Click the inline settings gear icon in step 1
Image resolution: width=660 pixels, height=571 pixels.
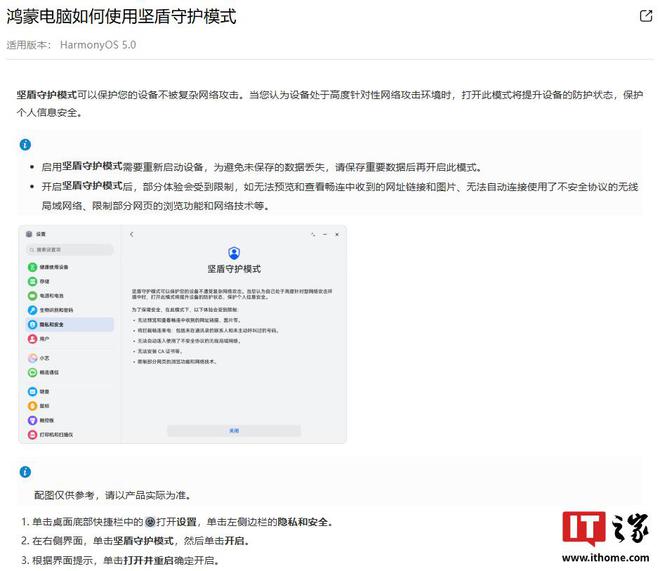(150, 522)
